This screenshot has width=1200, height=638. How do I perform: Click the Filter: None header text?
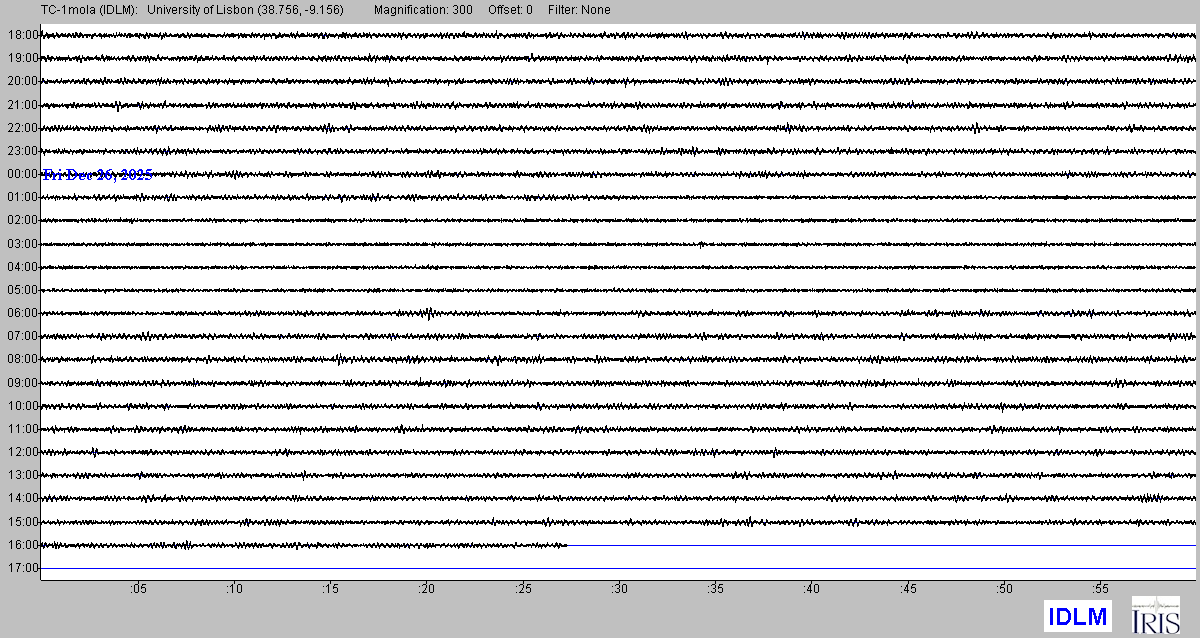click(577, 10)
